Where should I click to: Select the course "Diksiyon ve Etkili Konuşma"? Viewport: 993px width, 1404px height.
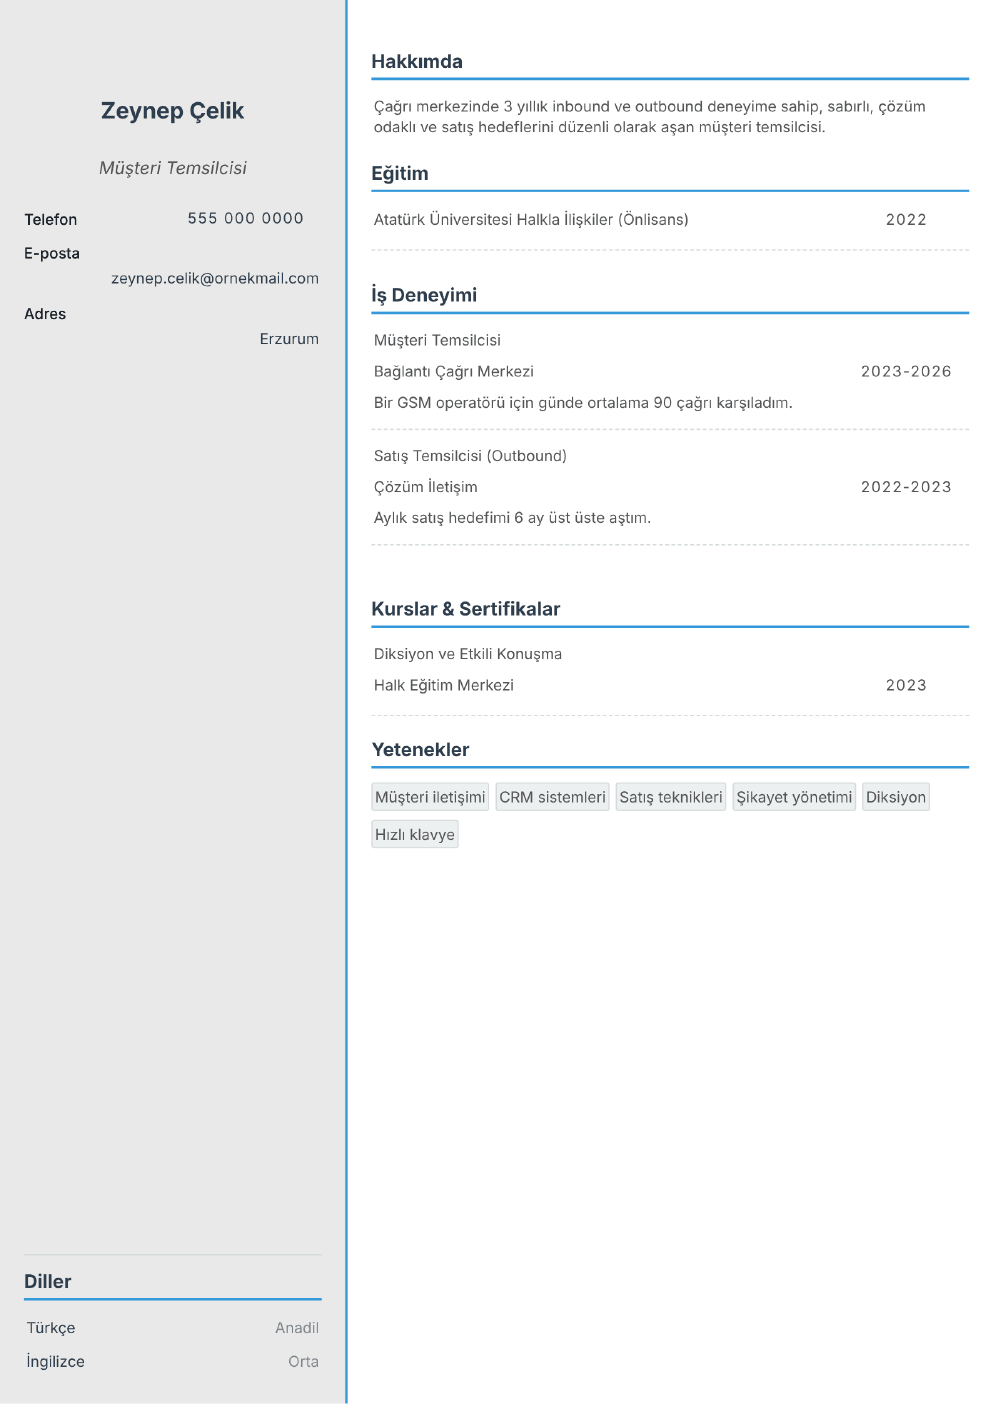click(468, 654)
